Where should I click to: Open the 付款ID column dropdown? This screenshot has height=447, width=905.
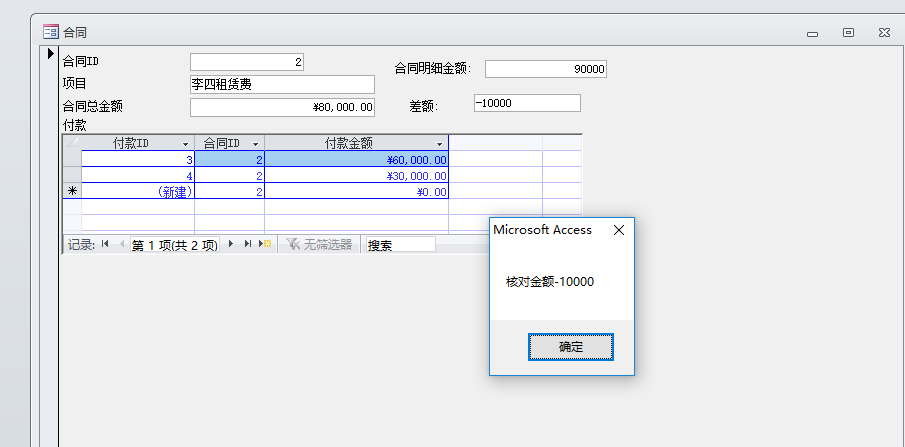tap(185, 144)
